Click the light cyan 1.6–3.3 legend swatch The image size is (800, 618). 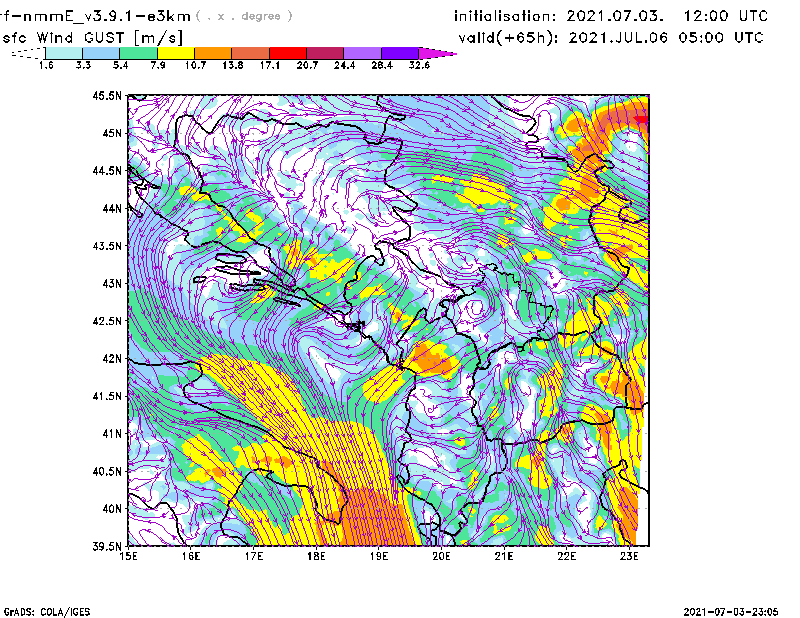pyautogui.click(x=64, y=52)
